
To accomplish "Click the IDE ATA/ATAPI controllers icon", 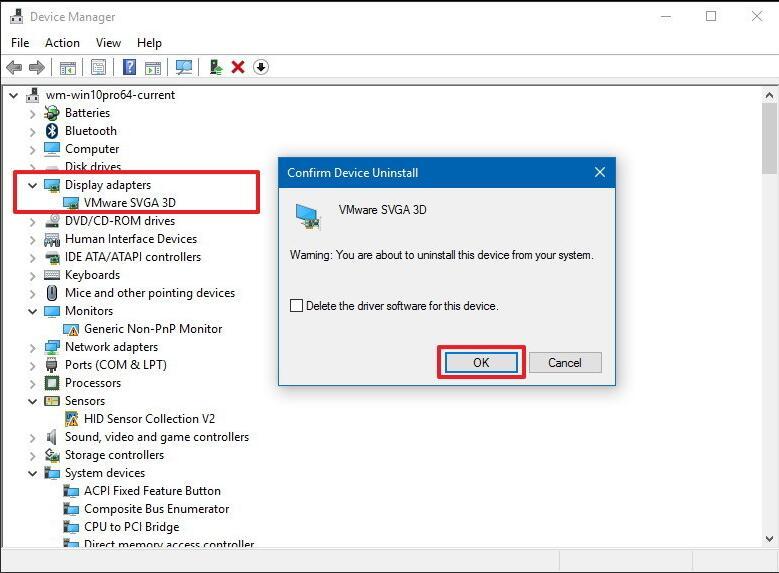I will point(52,257).
